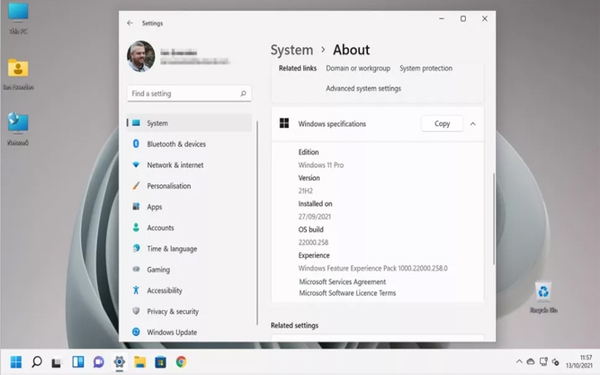The image size is (600, 375).
Task: Click the Accounts person icon
Action: 136,227
